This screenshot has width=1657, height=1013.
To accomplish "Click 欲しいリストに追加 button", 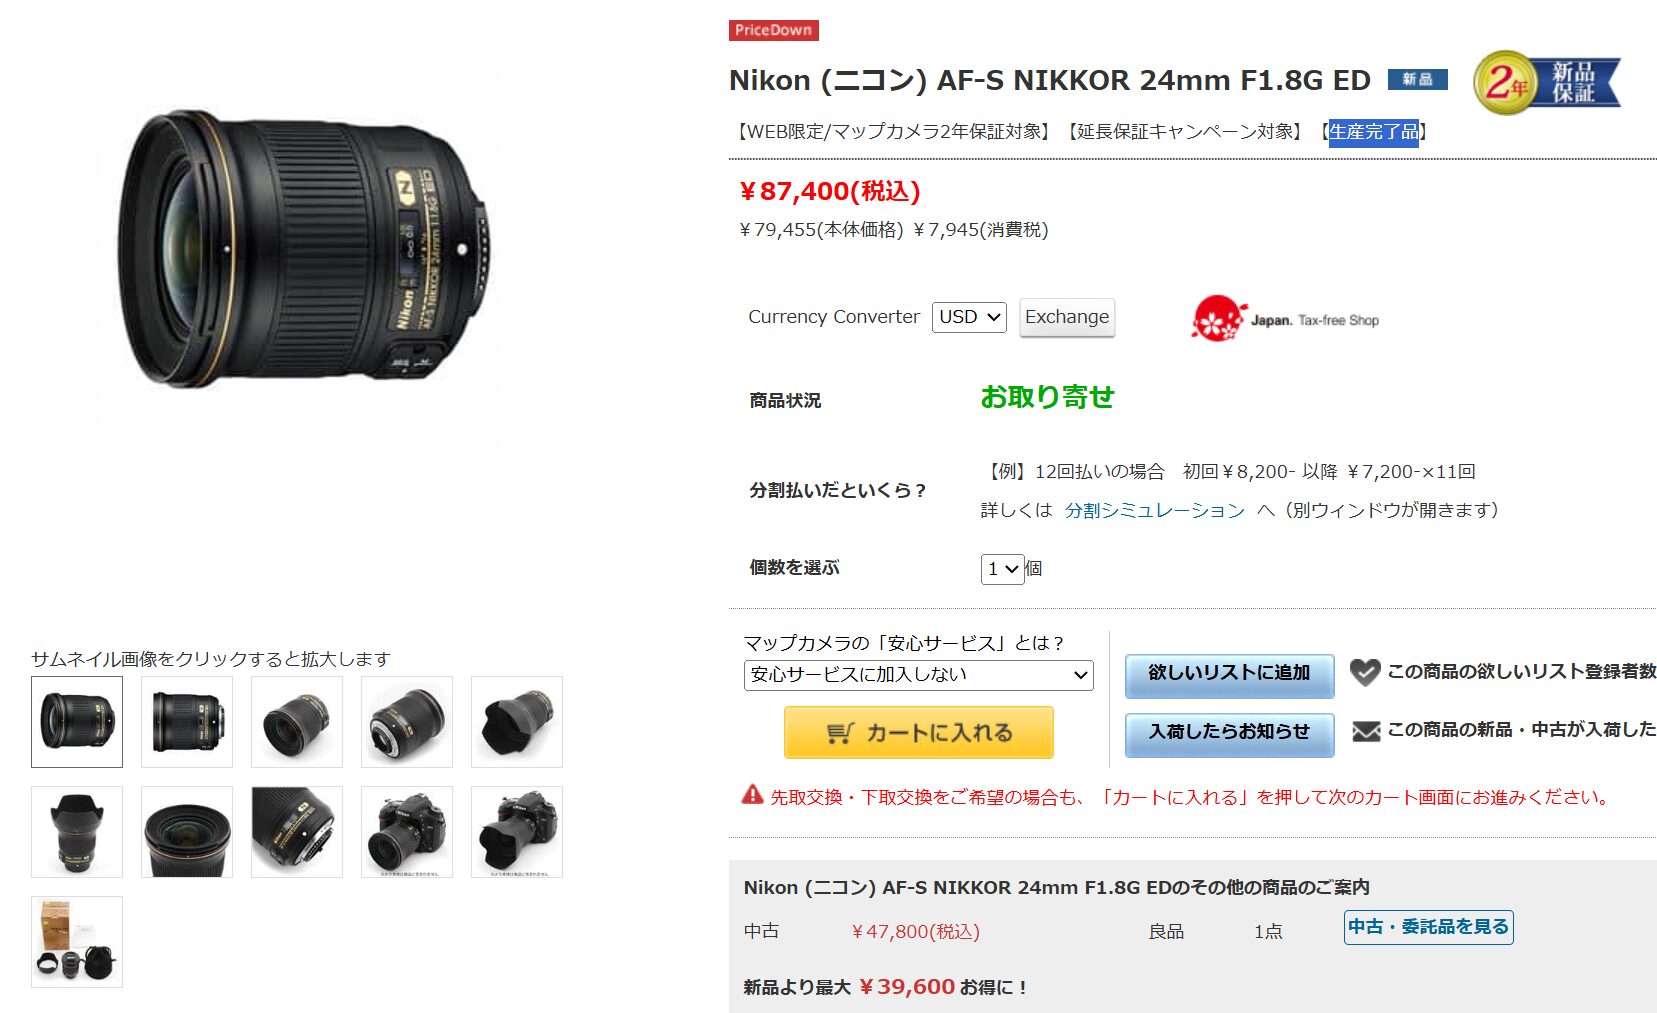I will pos(1229,674).
